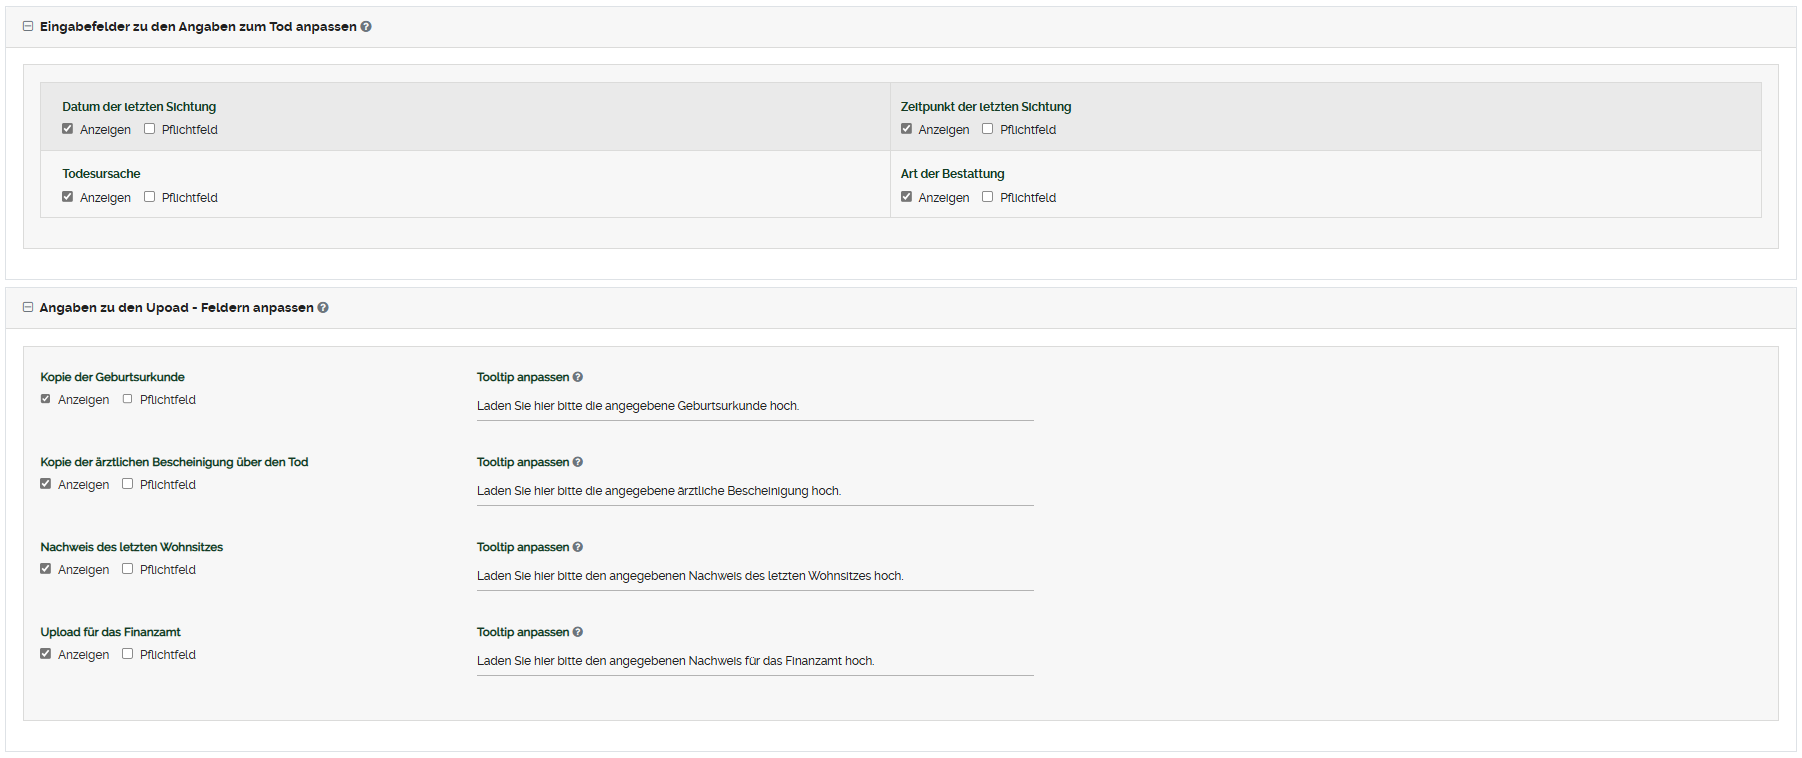Edit the letzten Wohnsitzes tooltip text field
The width and height of the screenshot is (1802, 758).
tap(754, 576)
